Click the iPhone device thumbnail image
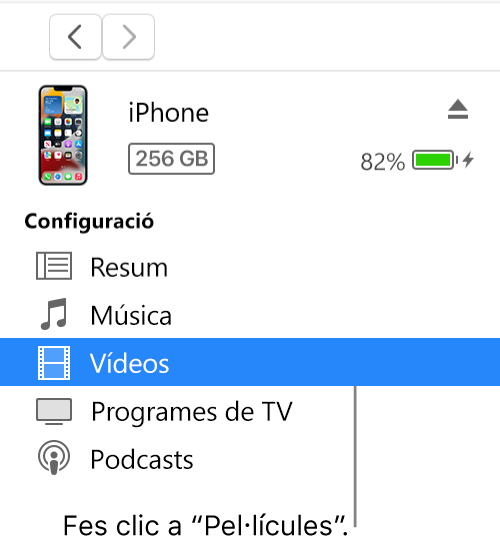This screenshot has height=548, width=500. coord(63,135)
